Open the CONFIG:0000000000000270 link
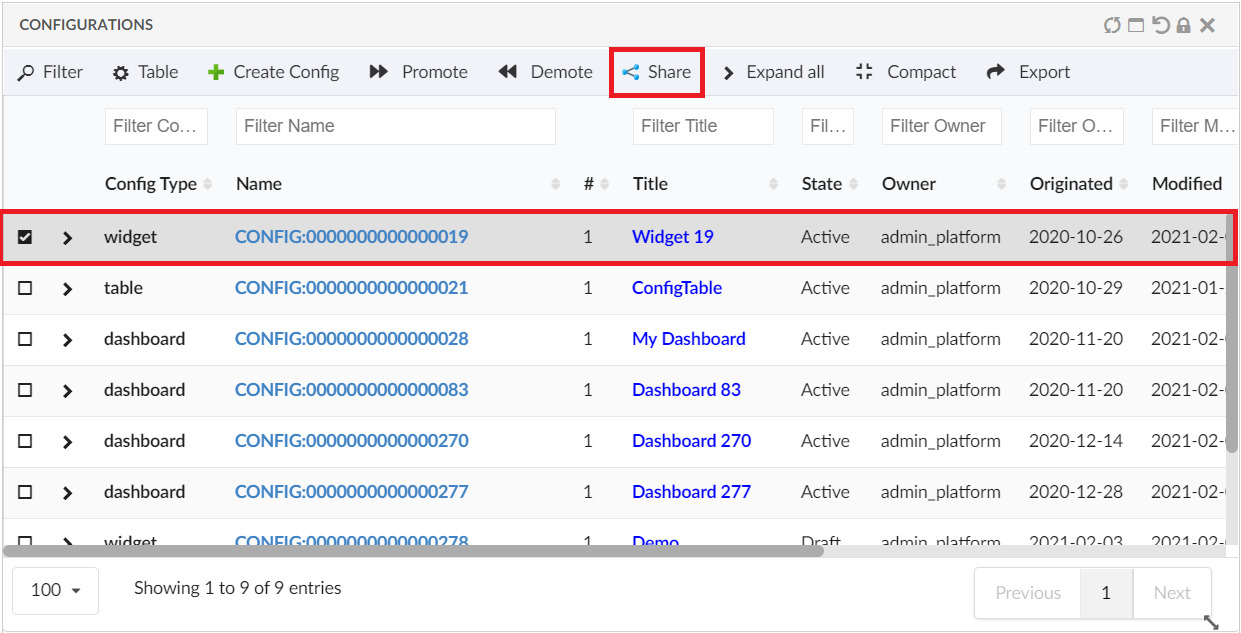 click(x=351, y=441)
